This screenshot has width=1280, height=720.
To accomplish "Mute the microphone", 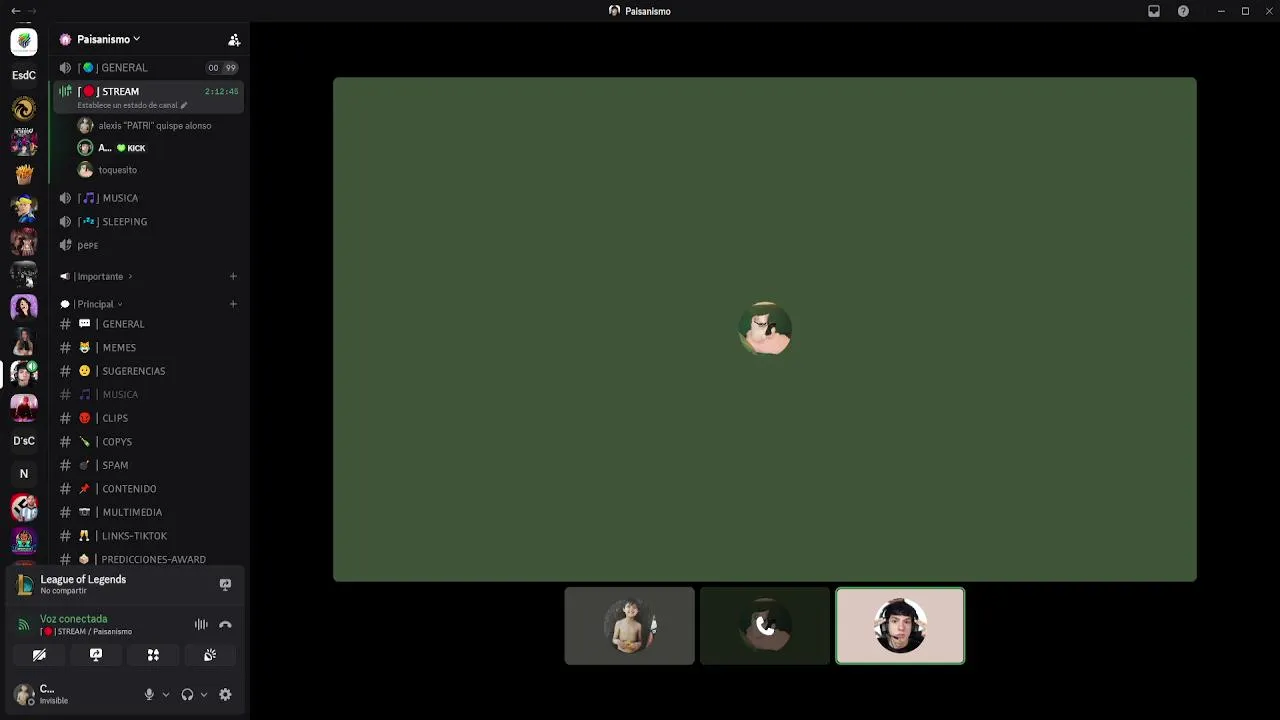I will [149, 694].
